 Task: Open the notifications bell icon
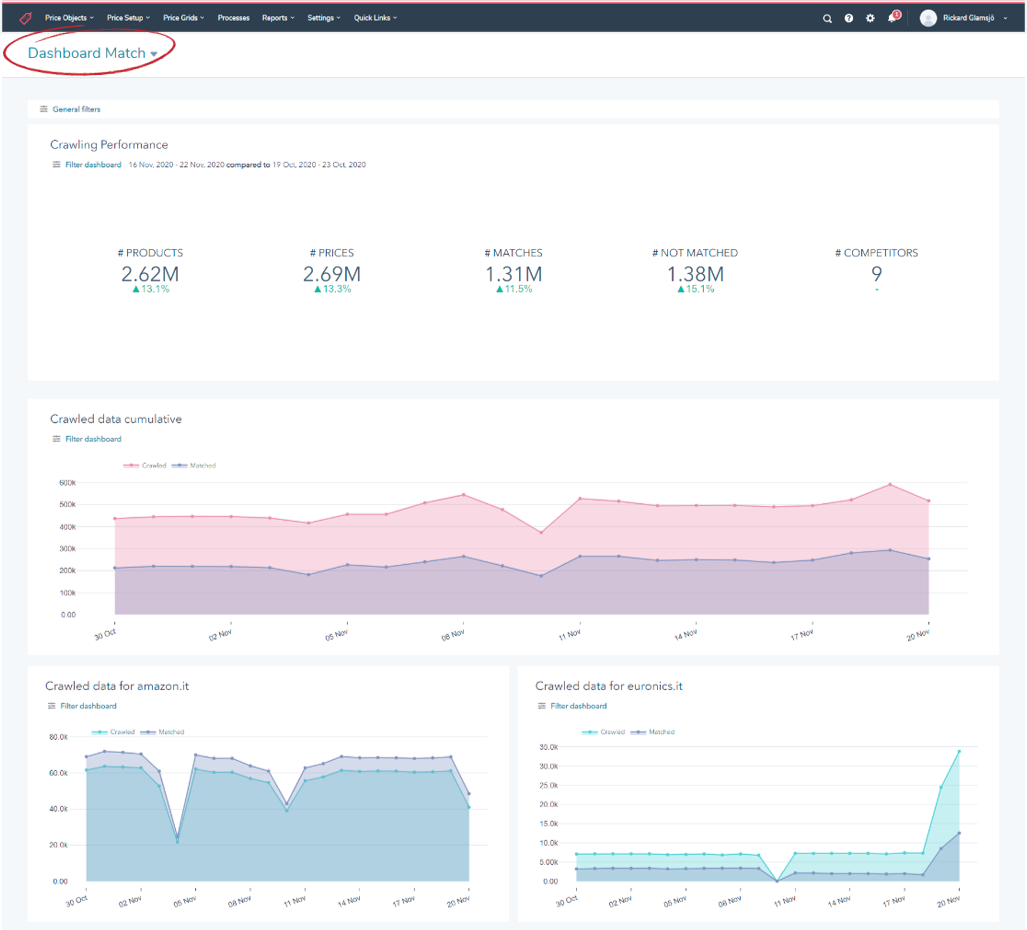pyautogui.click(x=892, y=18)
